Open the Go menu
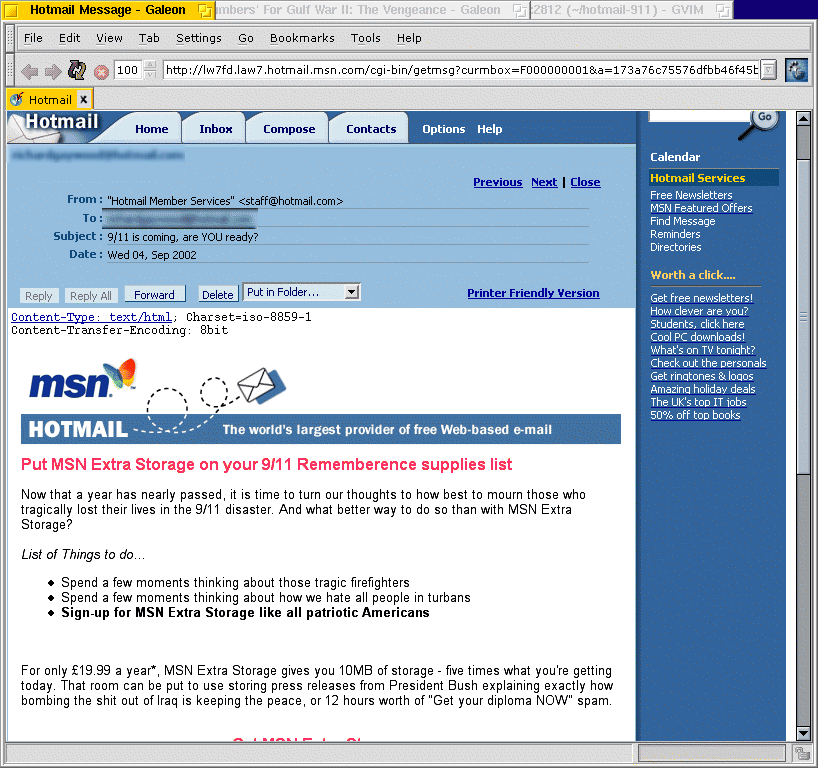818x768 pixels. (x=246, y=38)
